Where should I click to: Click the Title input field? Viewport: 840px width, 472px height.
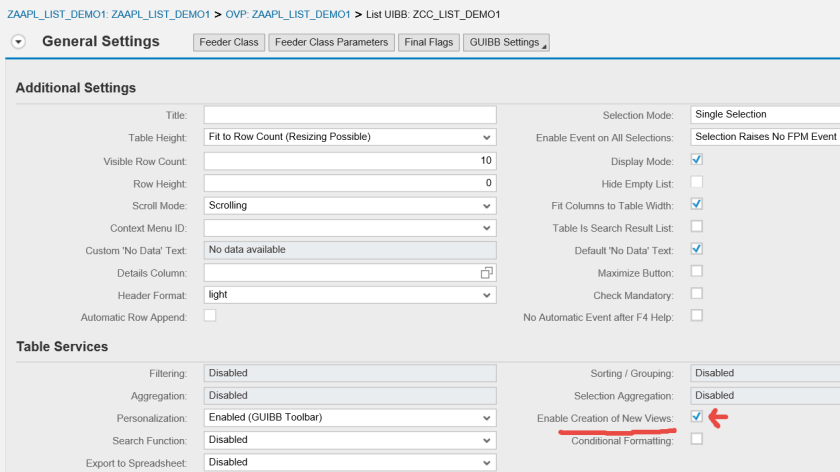tap(350, 115)
